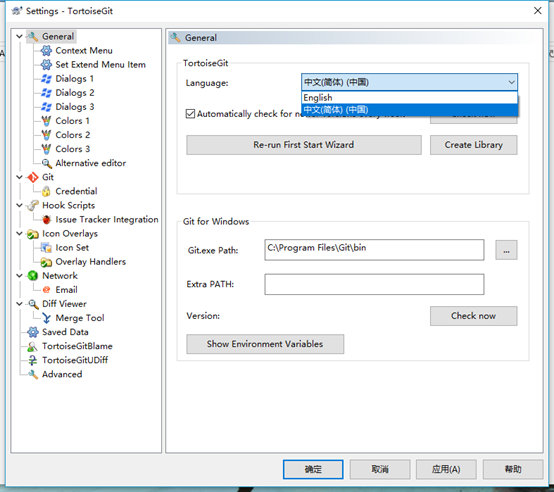Screen dimensions: 554x492
Task: Click the Set Extend Menu Item gear icon
Action: tap(46, 65)
